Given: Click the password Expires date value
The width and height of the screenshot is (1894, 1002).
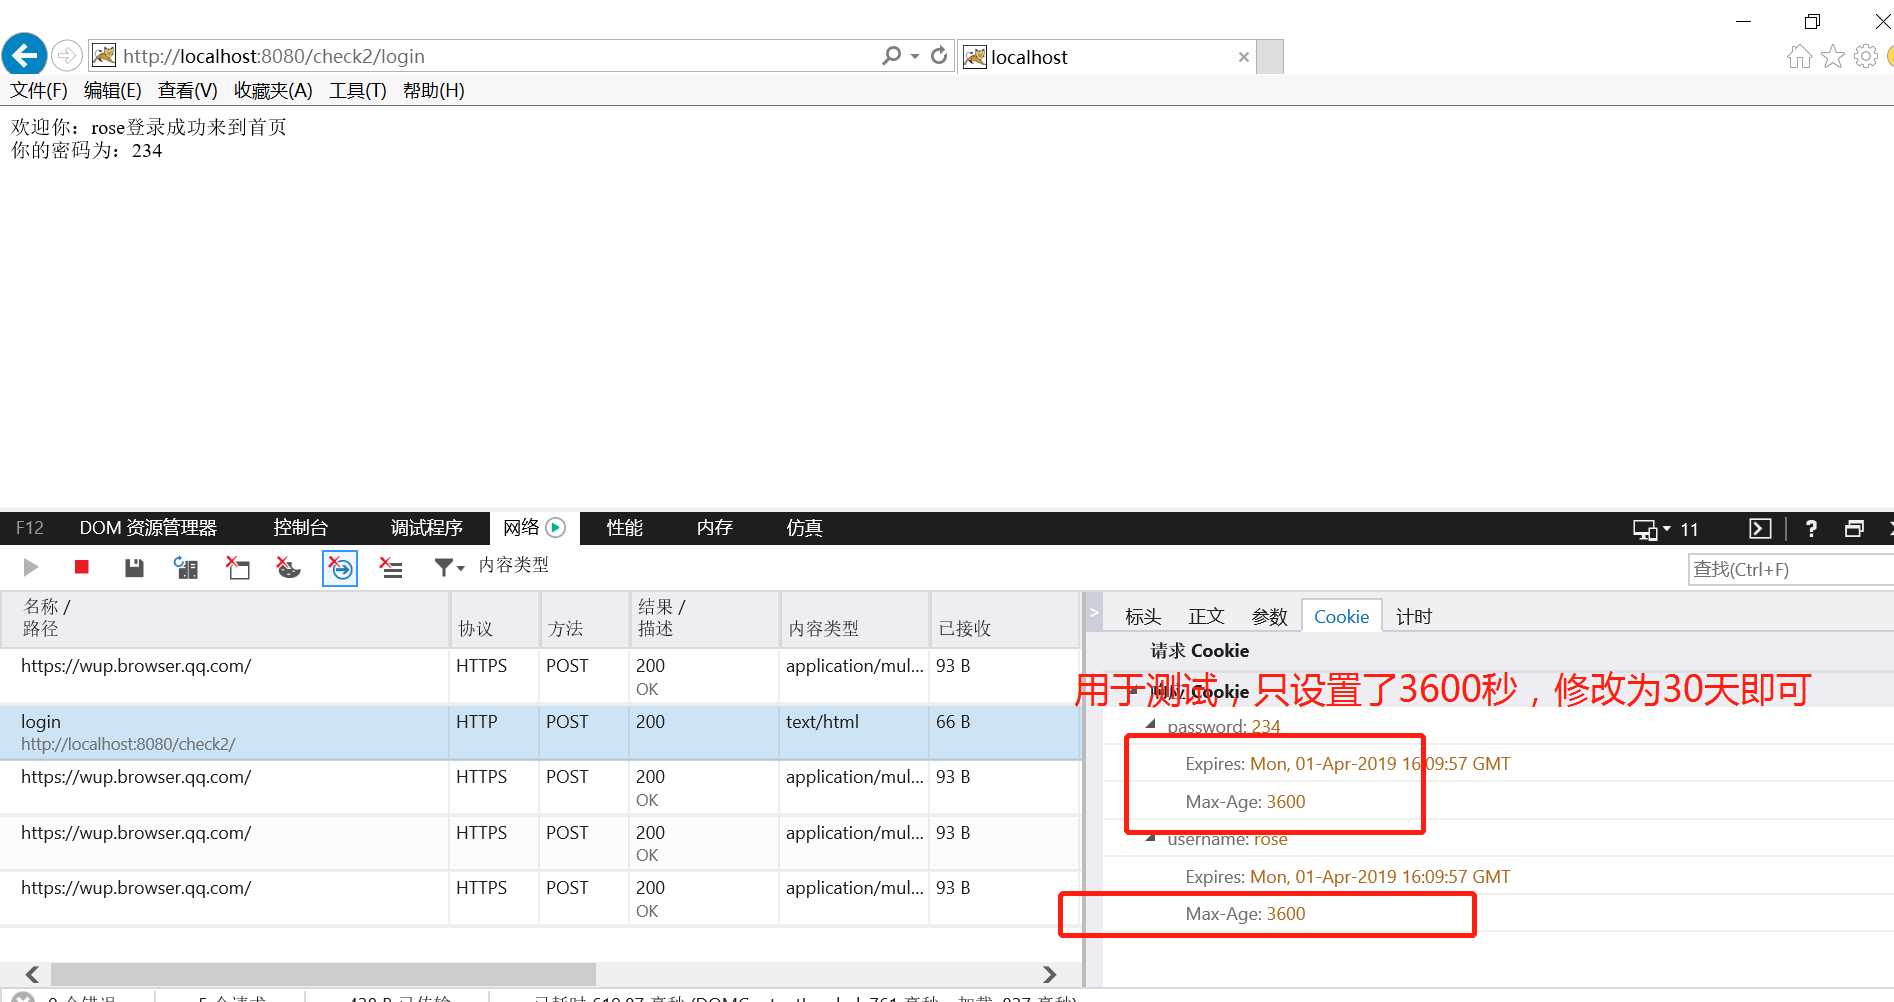Looking at the screenshot, I should tap(1380, 764).
